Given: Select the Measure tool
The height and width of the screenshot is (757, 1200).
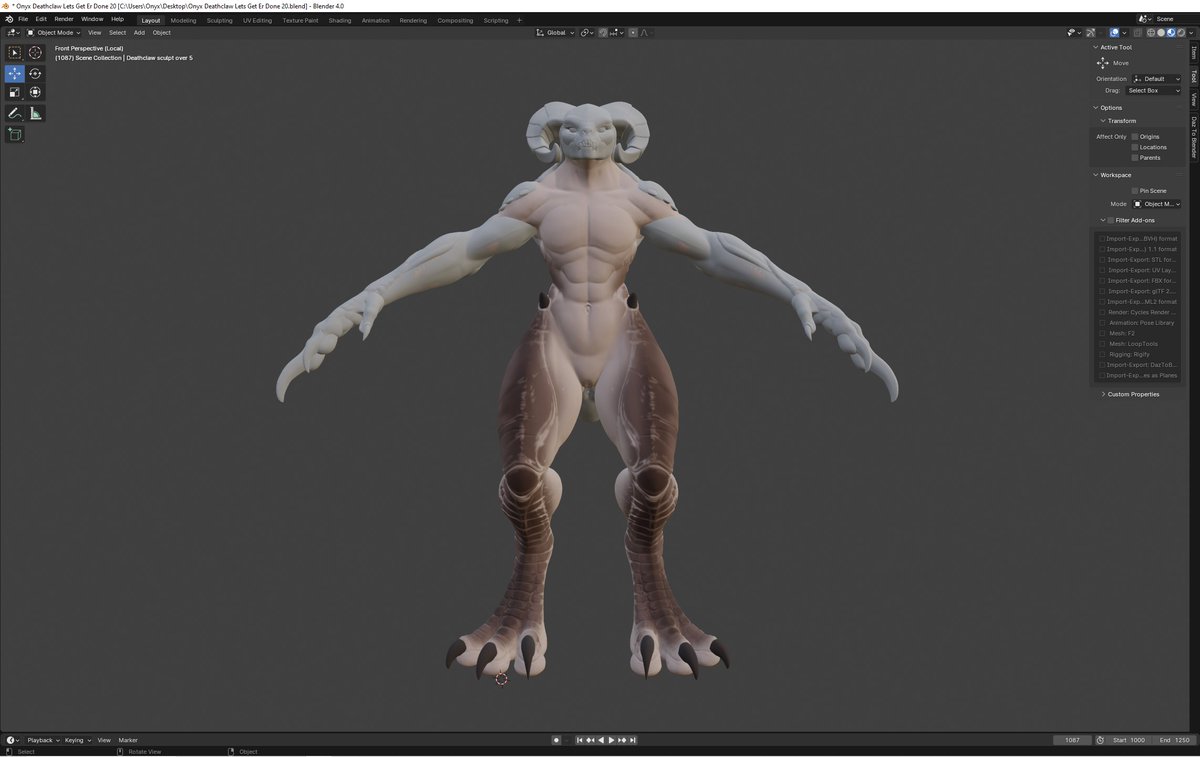Looking at the screenshot, I should pyautogui.click(x=35, y=113).
